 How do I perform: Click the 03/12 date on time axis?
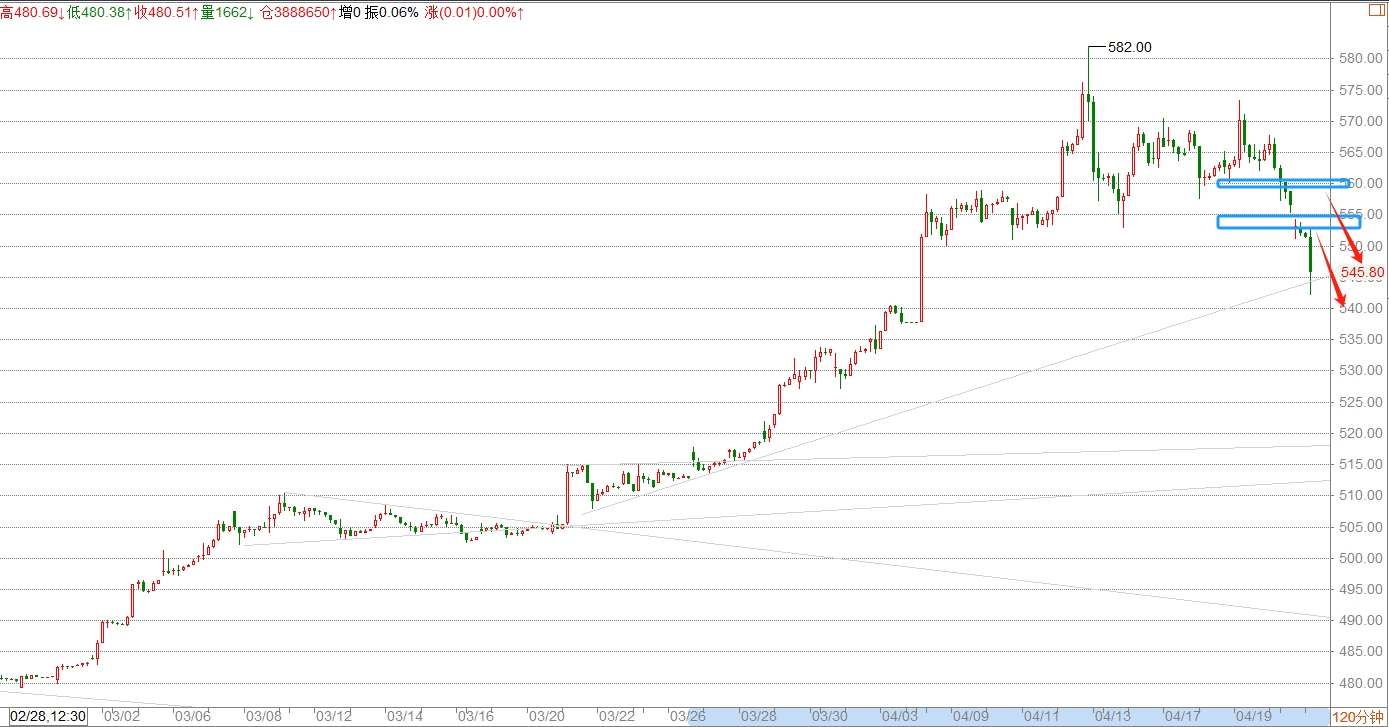[x=334, y=717]
